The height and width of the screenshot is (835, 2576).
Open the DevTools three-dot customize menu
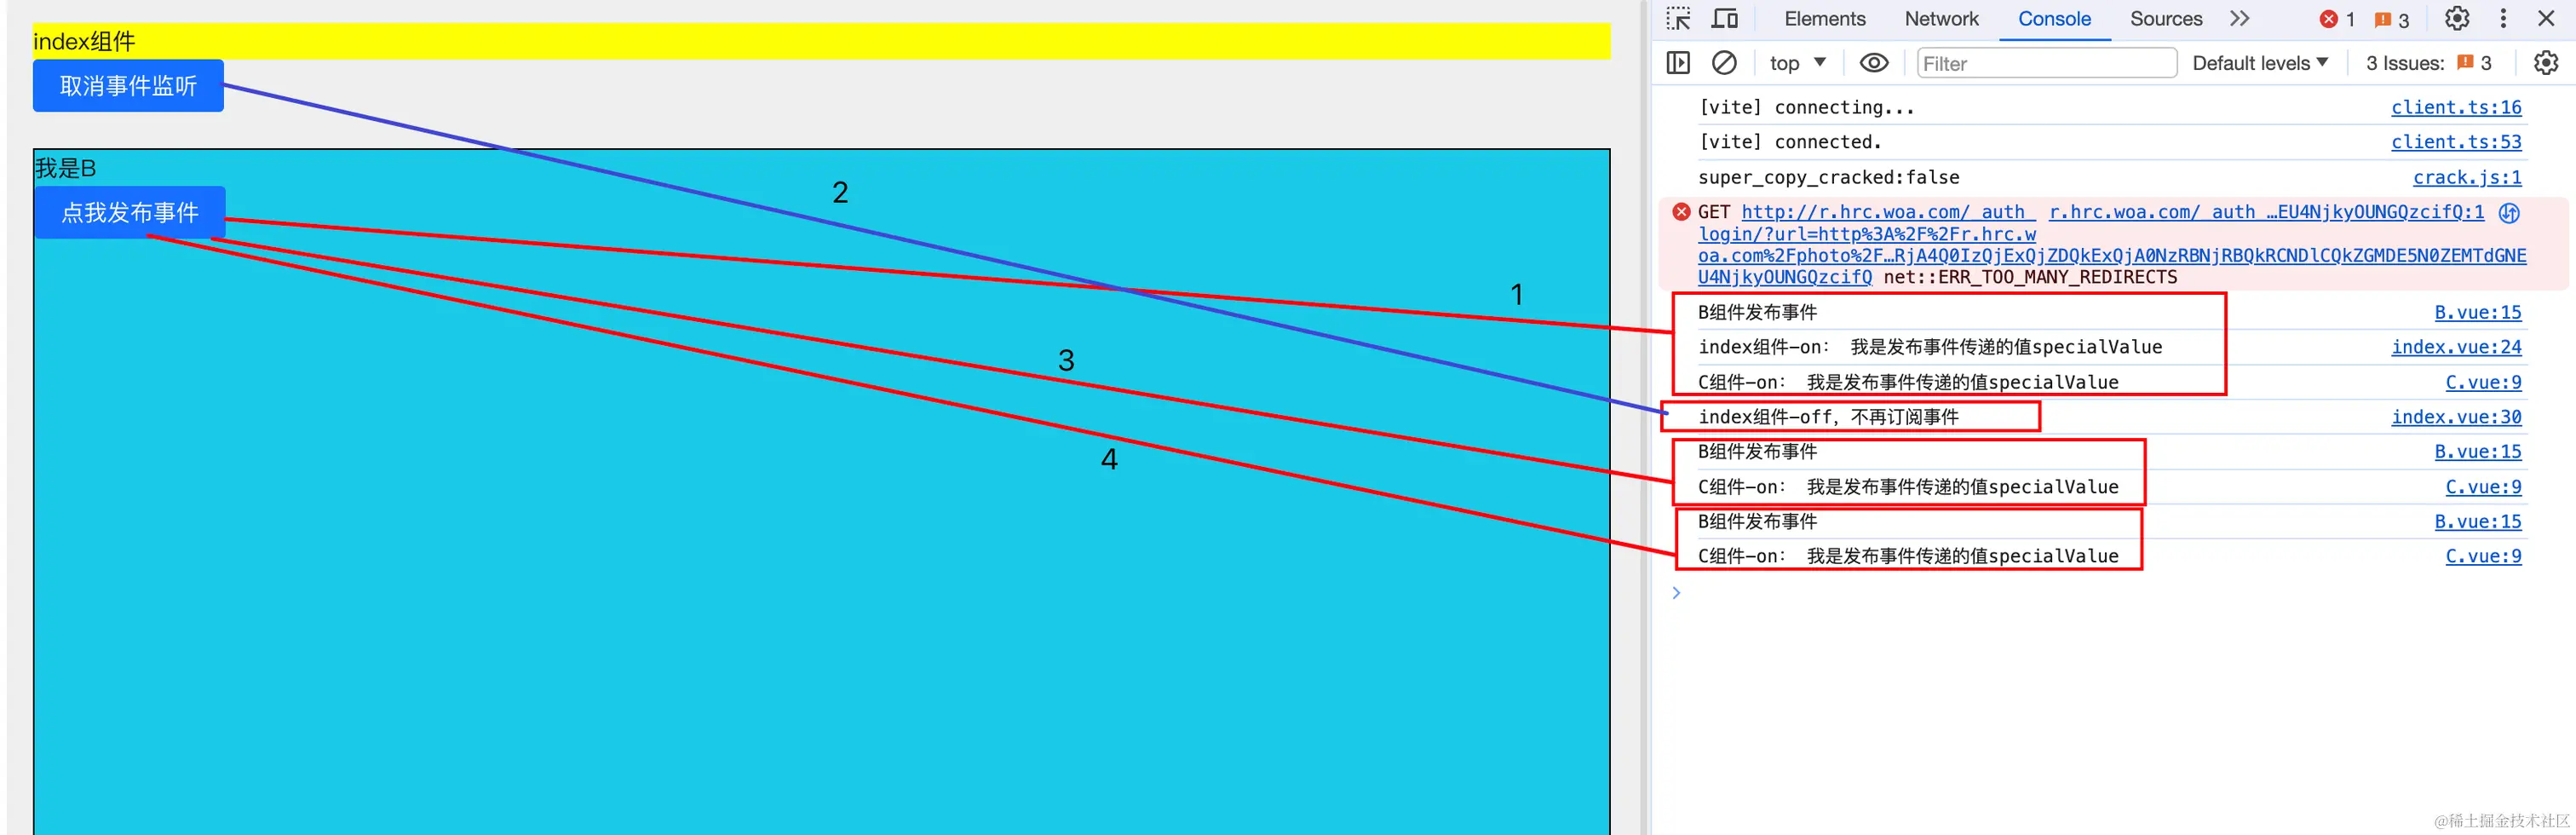[x=2503, y=19]
